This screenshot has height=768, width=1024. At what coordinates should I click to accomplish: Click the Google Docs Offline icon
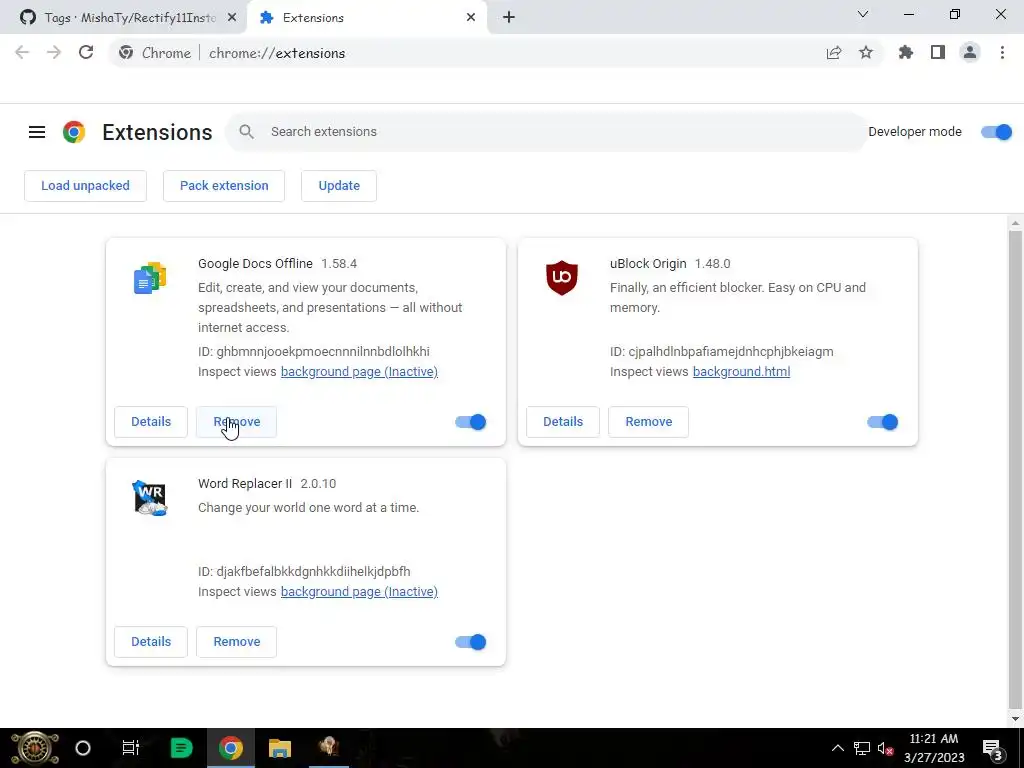coord(150,278)
